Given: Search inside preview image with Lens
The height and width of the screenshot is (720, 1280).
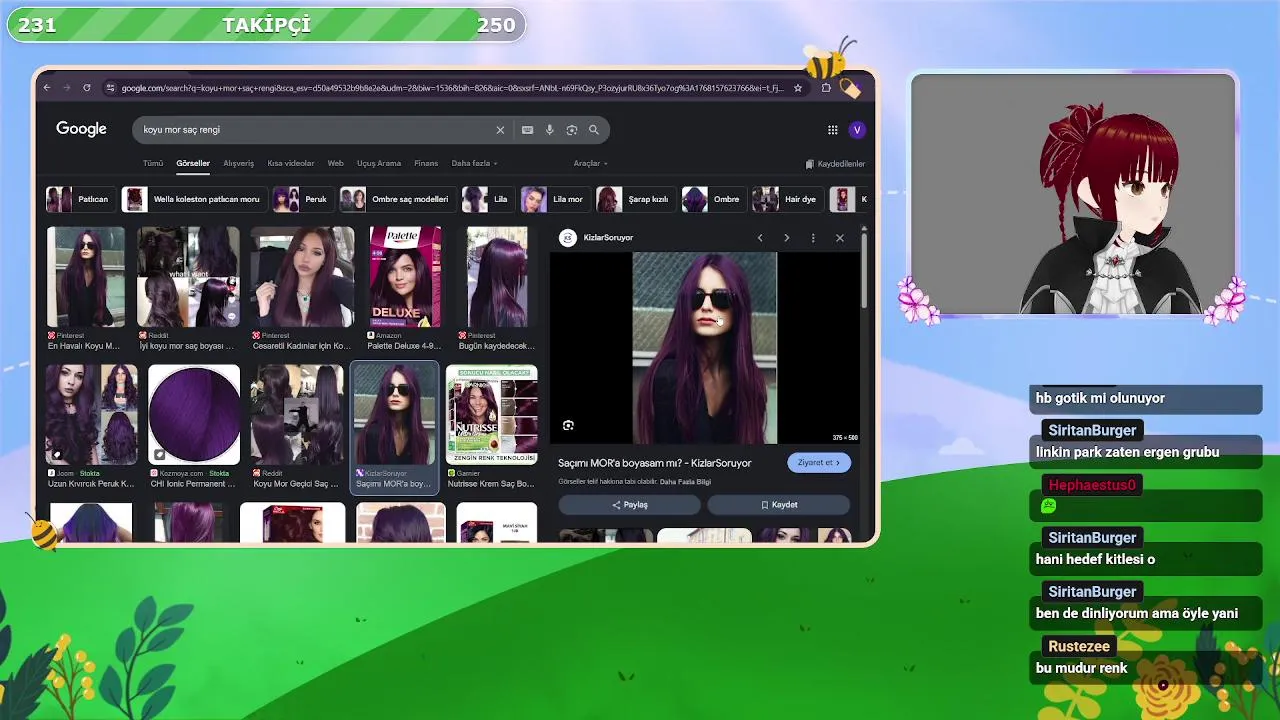Looking at the screenshot, I should (x=568, y=425).
